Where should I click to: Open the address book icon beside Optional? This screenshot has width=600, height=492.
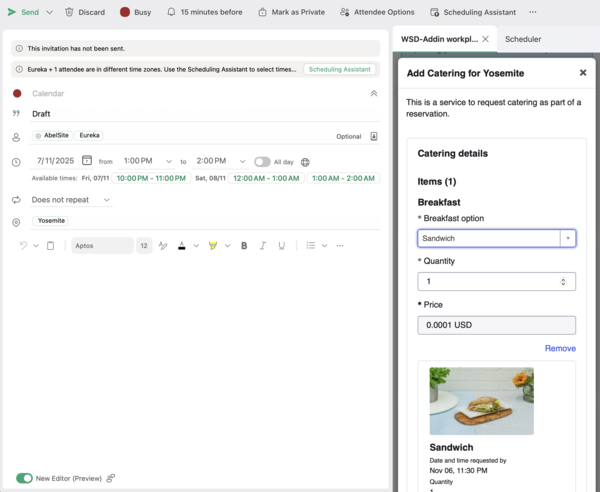tap(374, 136)
